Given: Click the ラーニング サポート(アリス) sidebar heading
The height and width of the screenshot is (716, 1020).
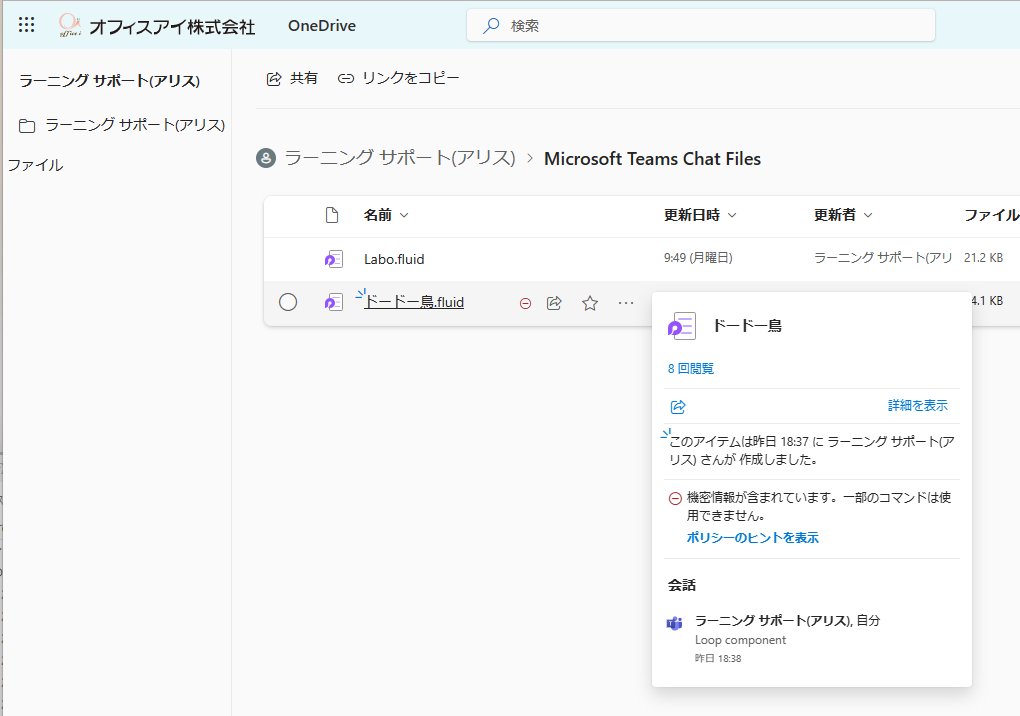Looking at the screenshot, I should pyautogui.click(x=109, y=81).
